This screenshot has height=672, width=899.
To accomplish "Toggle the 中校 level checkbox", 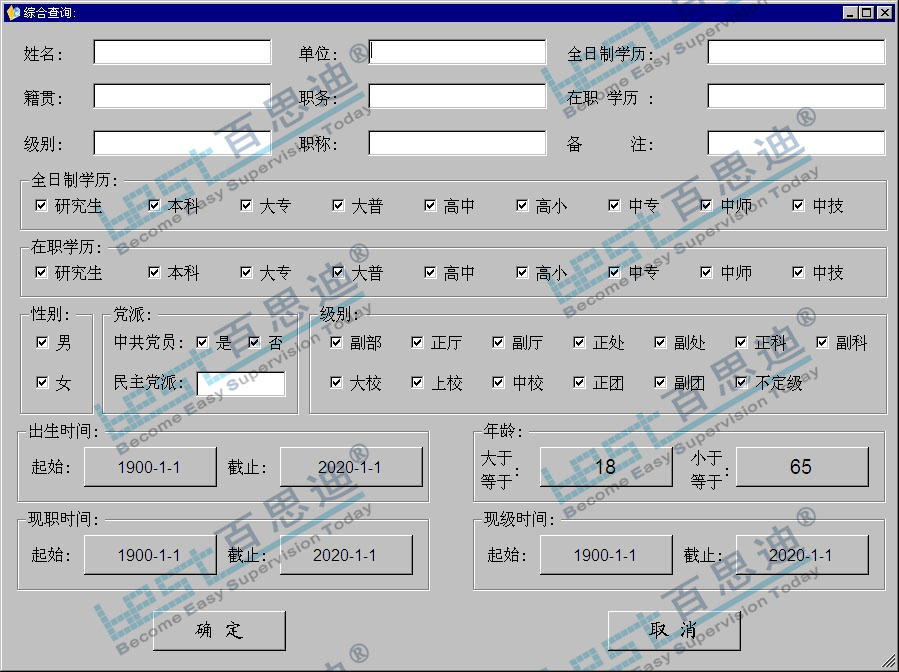I will tap(498, 382).
